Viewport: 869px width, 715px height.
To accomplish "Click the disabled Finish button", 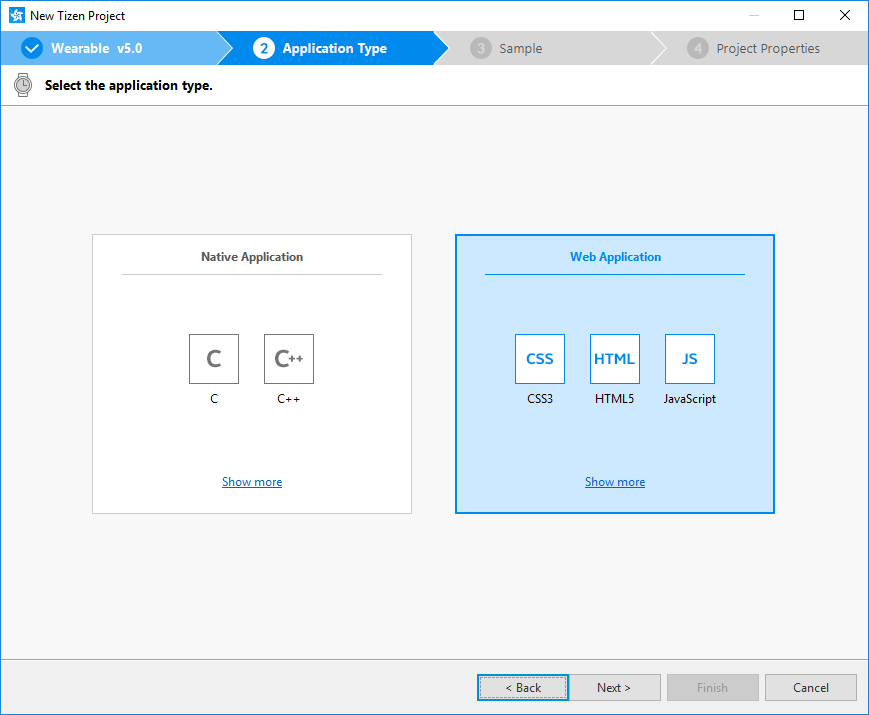I will click(x=712, y=687).
